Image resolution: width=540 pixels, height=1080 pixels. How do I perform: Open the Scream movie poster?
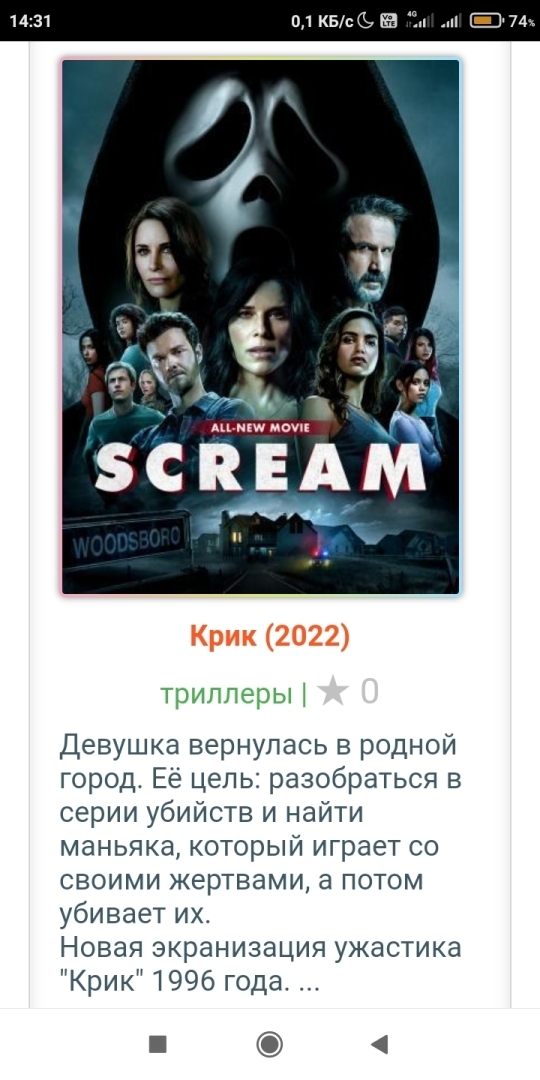pyautogui.click(x=260, y=326)
